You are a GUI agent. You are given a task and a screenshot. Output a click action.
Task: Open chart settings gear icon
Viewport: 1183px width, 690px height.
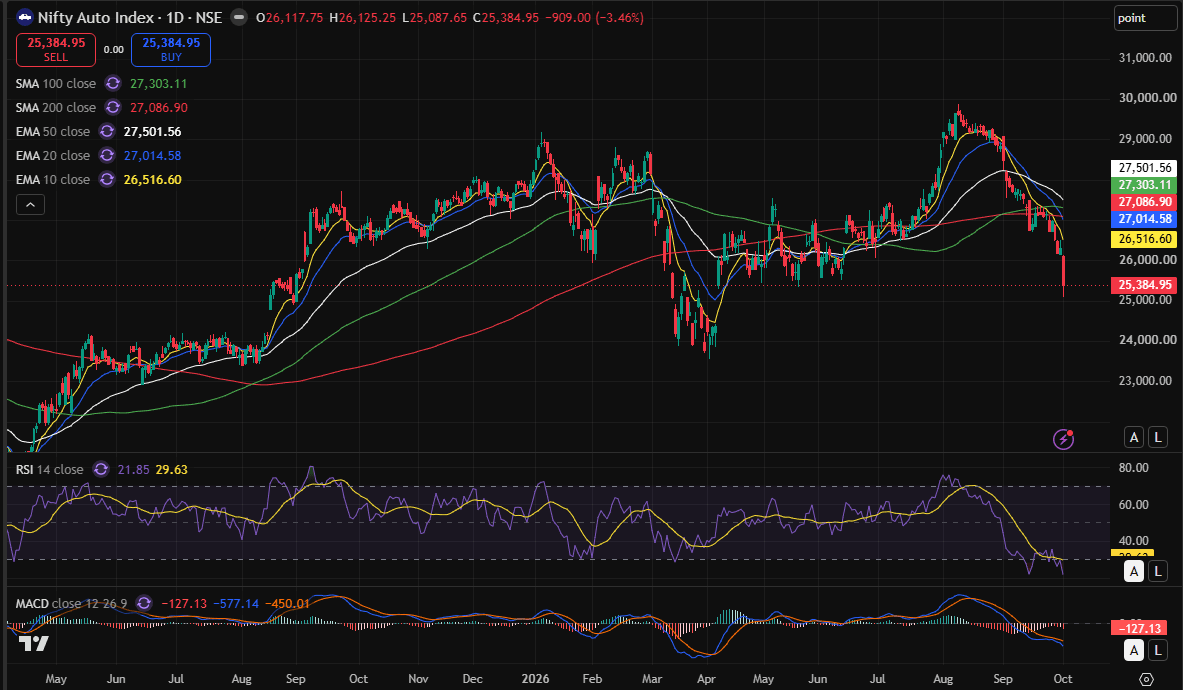(x=1146, y=679)
